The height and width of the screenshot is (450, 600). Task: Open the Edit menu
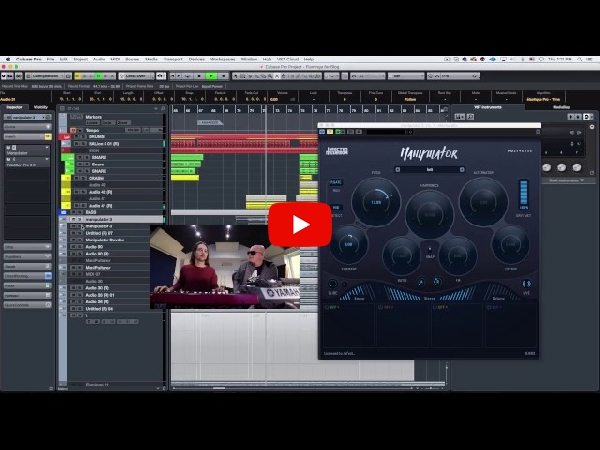coord(64,59)
